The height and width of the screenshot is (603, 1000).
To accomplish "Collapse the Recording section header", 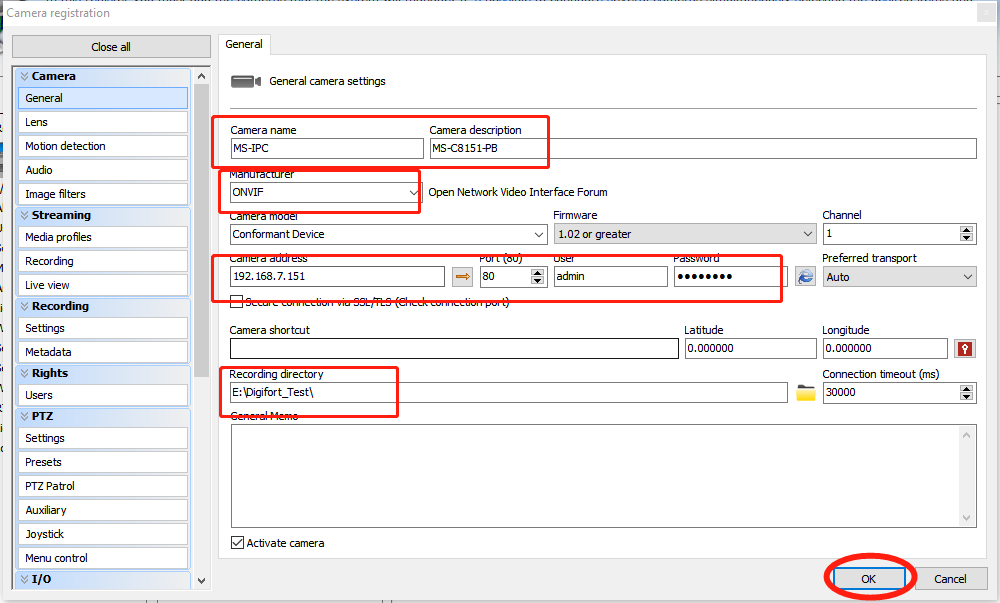I will (103, 307).
